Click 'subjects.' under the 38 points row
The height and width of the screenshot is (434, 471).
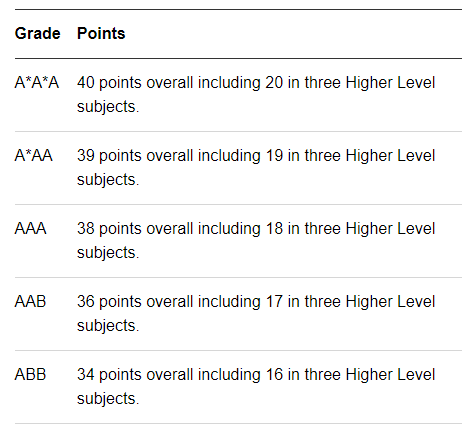(108, 253)
